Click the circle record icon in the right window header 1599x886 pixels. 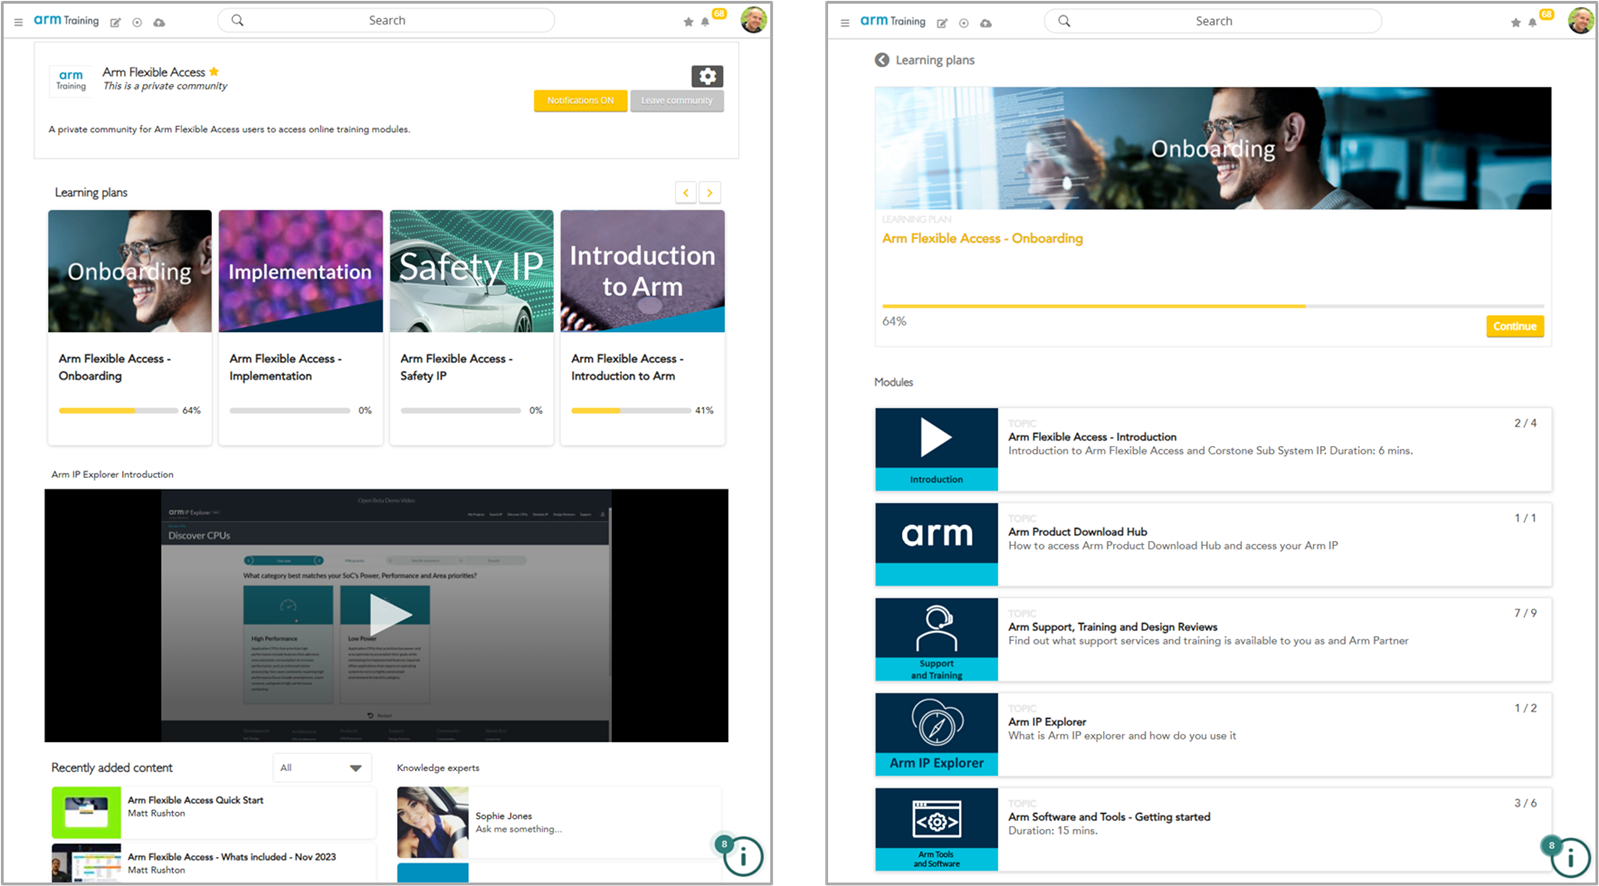[964, 23]
